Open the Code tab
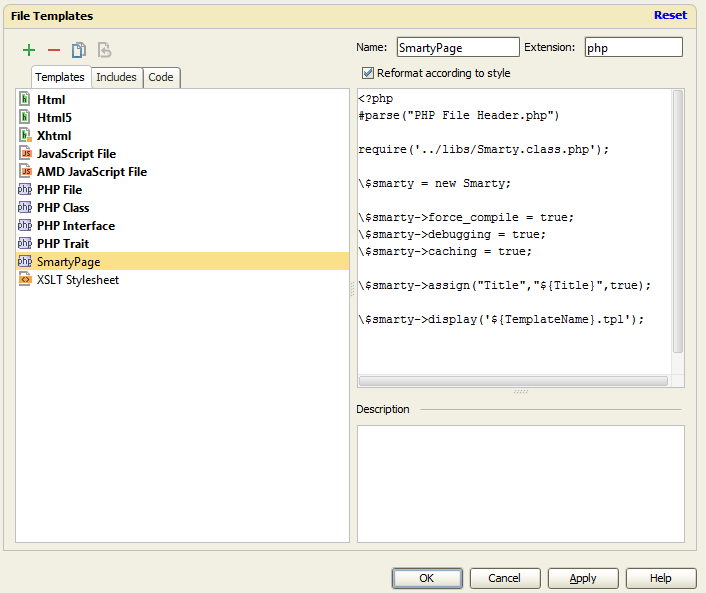Image resolution: width=706 pixels, height=593 pixels. [161, 77]
